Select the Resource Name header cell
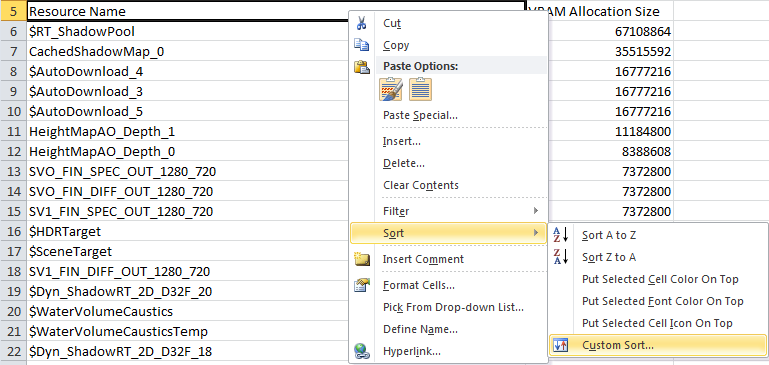The height and width of the screenshot is (365, 769). click(x=187, y=11)
